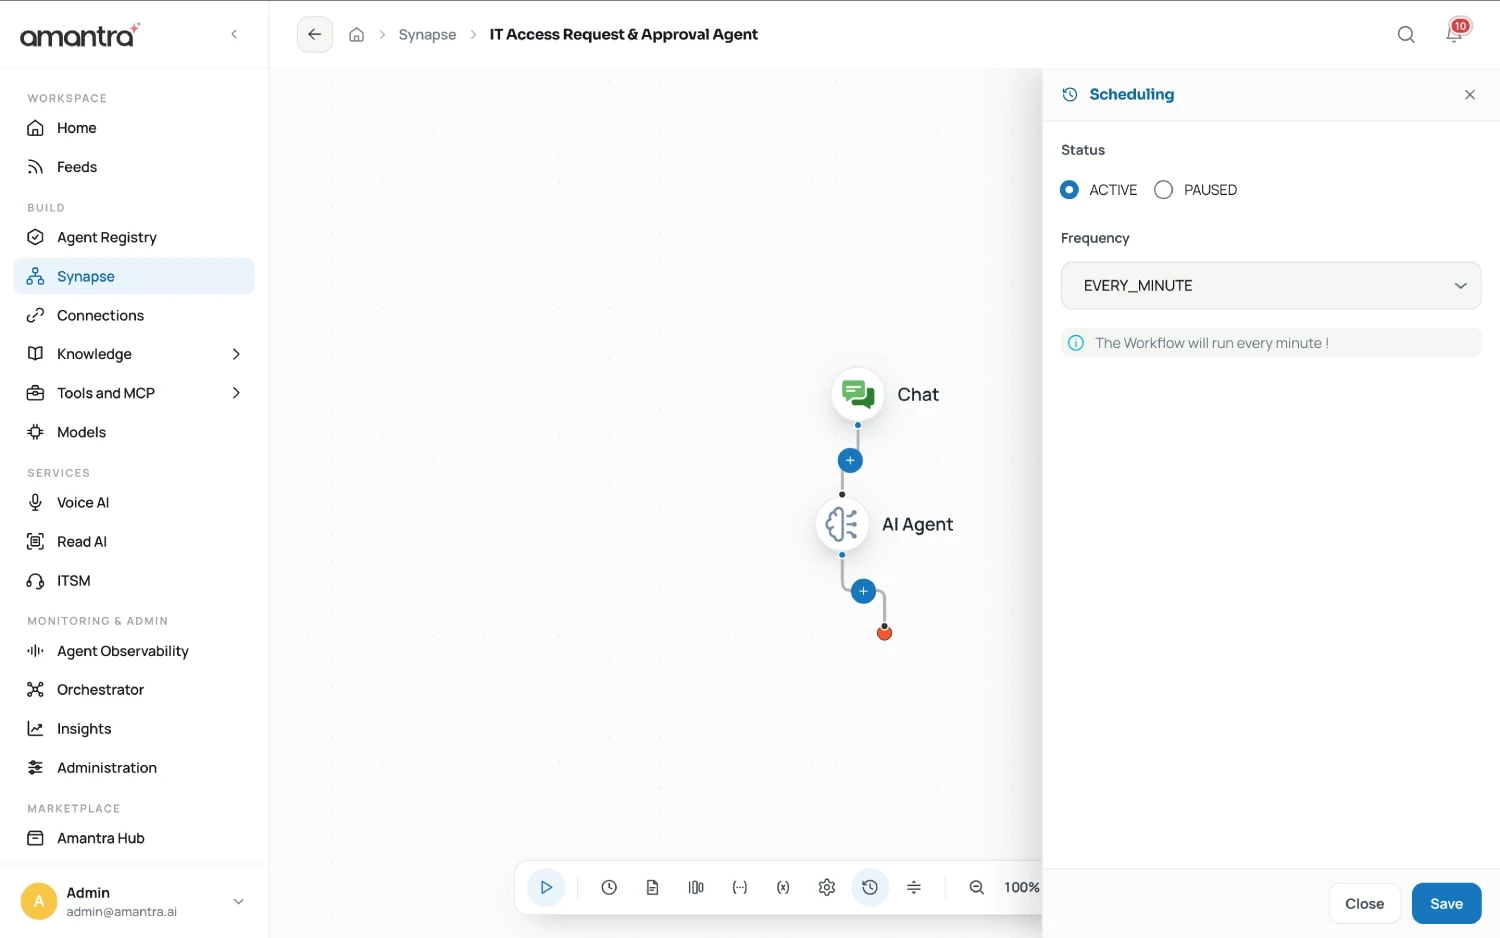Click the parentheses-with-dots icon in bottom toolbar
Screen dimensions: 1500x938
coord(740,887)
